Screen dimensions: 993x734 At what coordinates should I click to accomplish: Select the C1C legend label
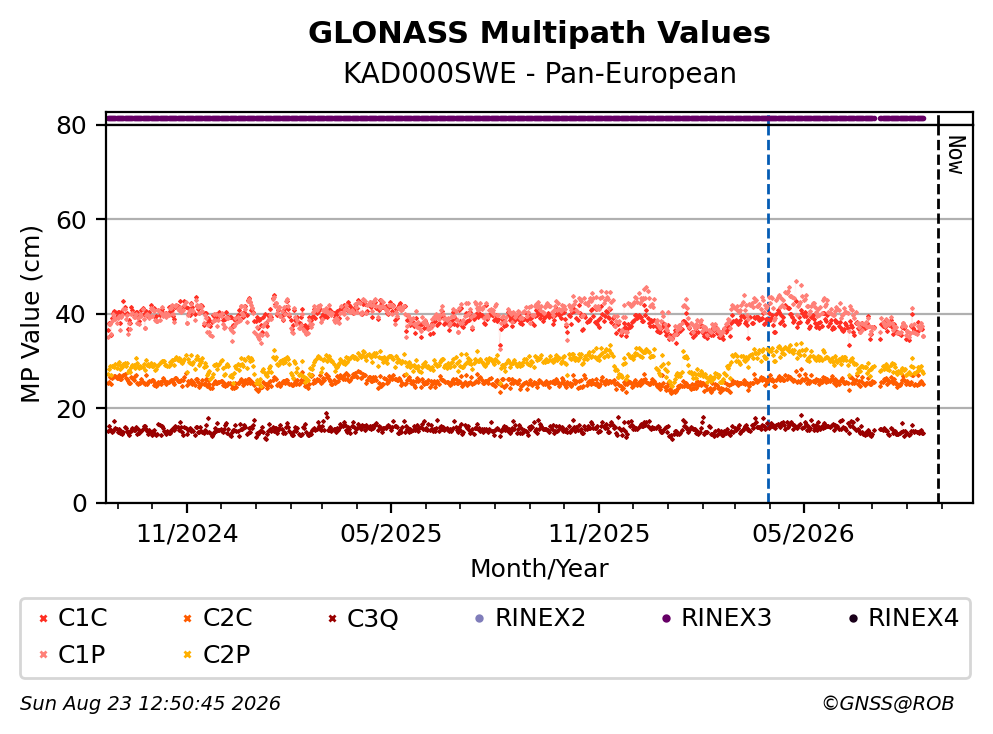pos(83,618)
